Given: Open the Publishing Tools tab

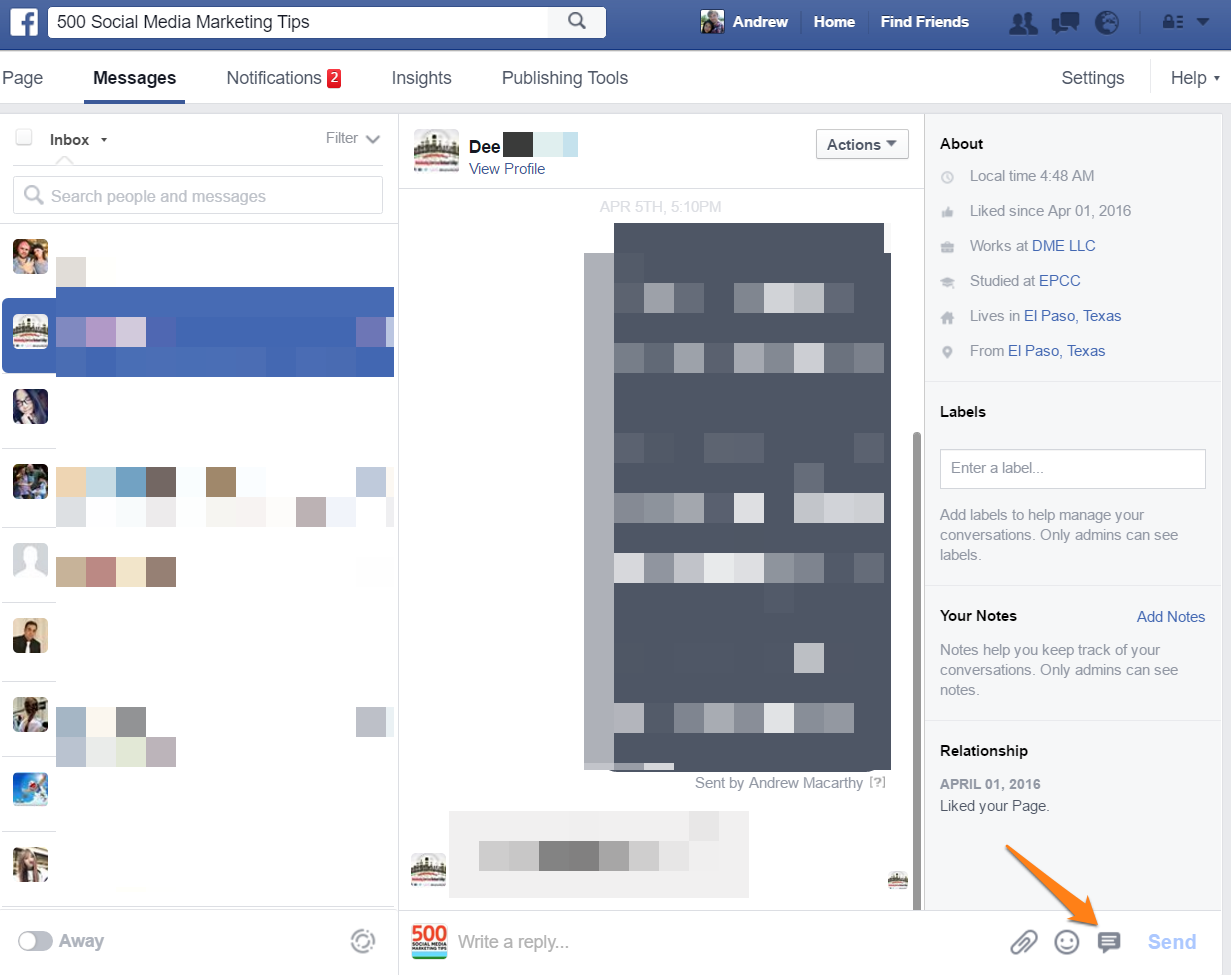Looking at the screenshot, I should (x=565, y=78).
